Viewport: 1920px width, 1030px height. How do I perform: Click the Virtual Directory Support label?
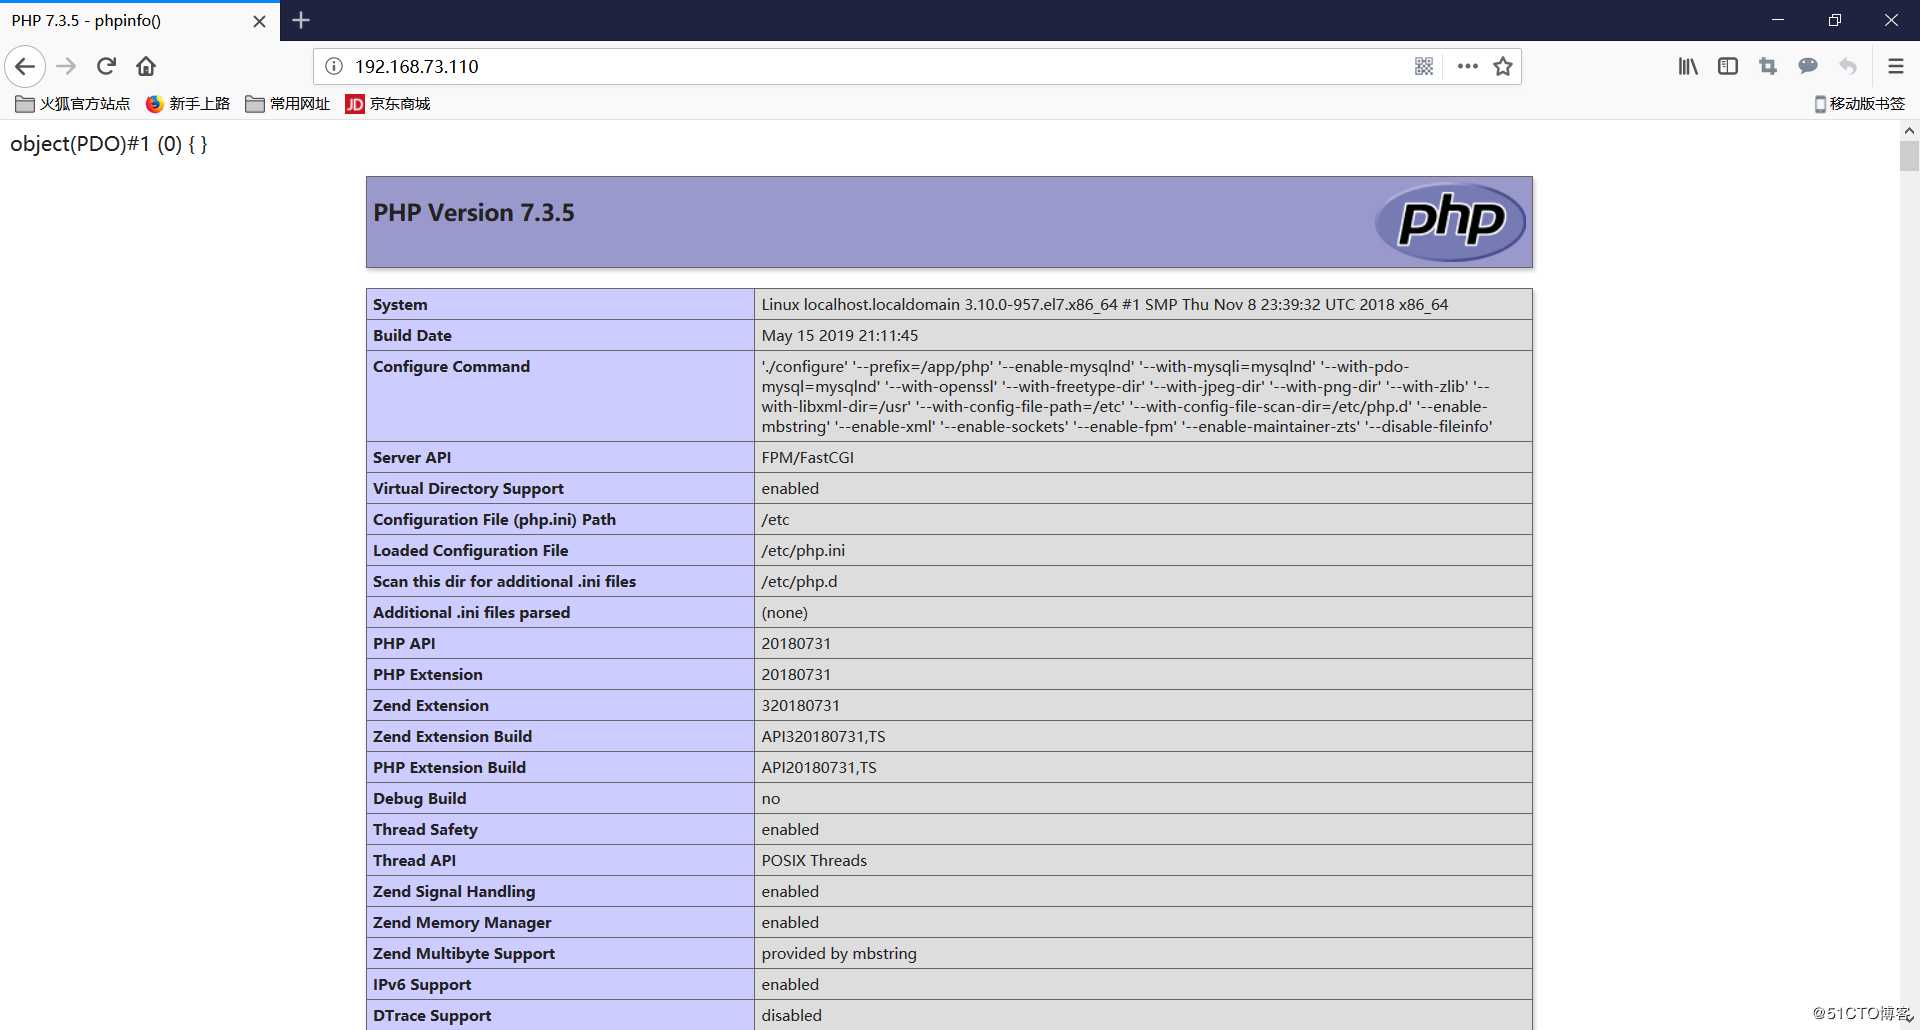(x=468, y=489)
